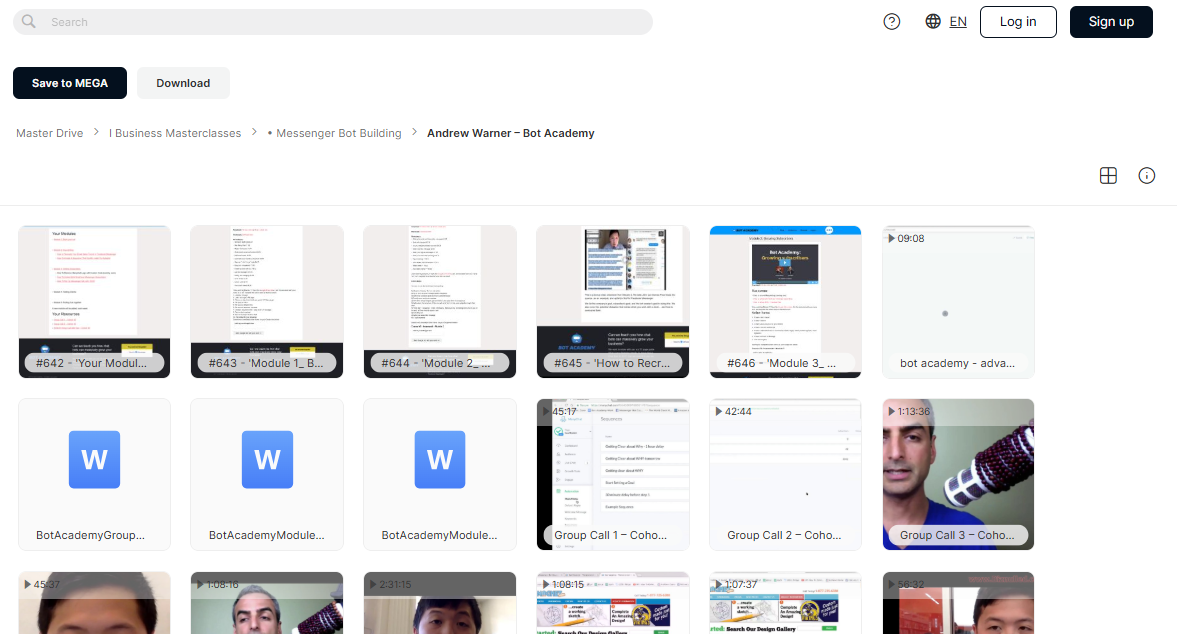Open the 1:07:37 duration video thumbnail
The height and width of the screenshot is (634, 1177).
coord(786,603)
